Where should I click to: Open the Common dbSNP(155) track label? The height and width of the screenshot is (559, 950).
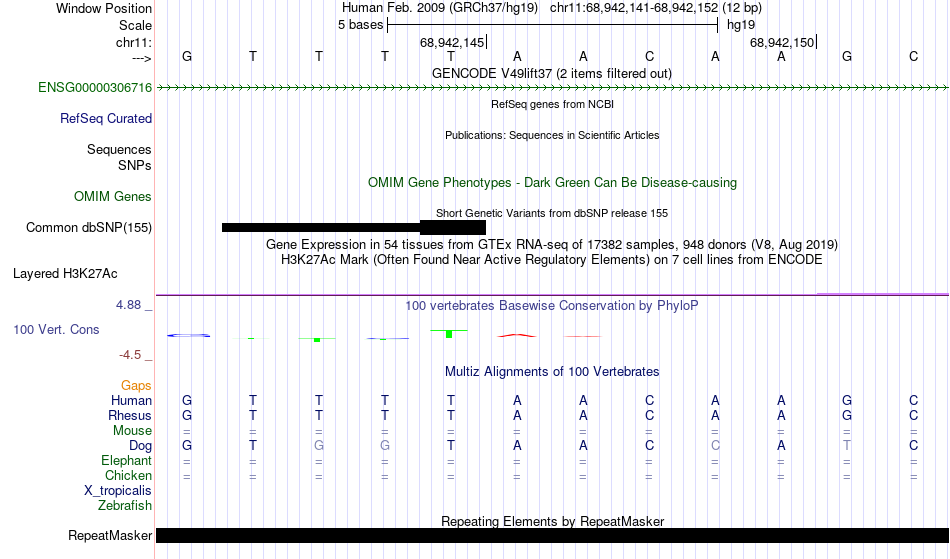pyautogui.click(x=89, y=228)
